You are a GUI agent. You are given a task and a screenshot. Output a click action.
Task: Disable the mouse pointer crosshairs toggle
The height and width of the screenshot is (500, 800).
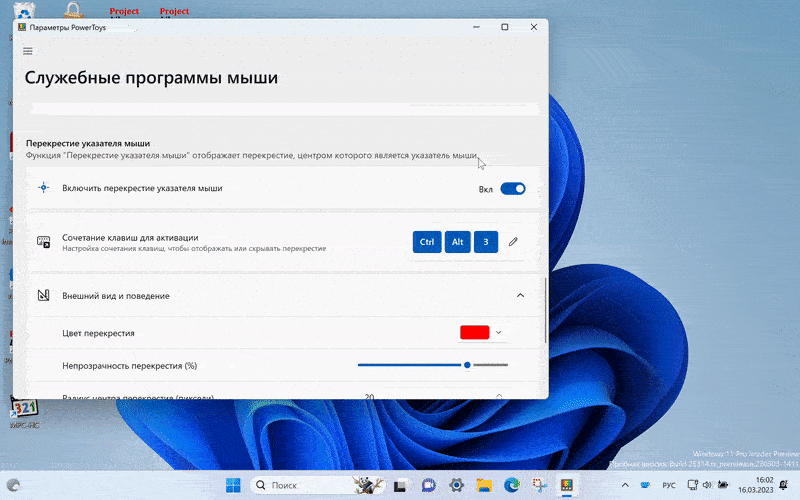pos(513,189)
